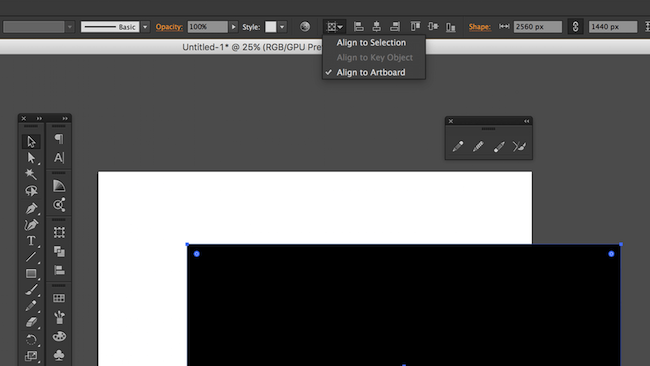650x366 pixels.
Task: Click the Opacity 100% field
Action: pyautogui.click(x=208, y=27)
